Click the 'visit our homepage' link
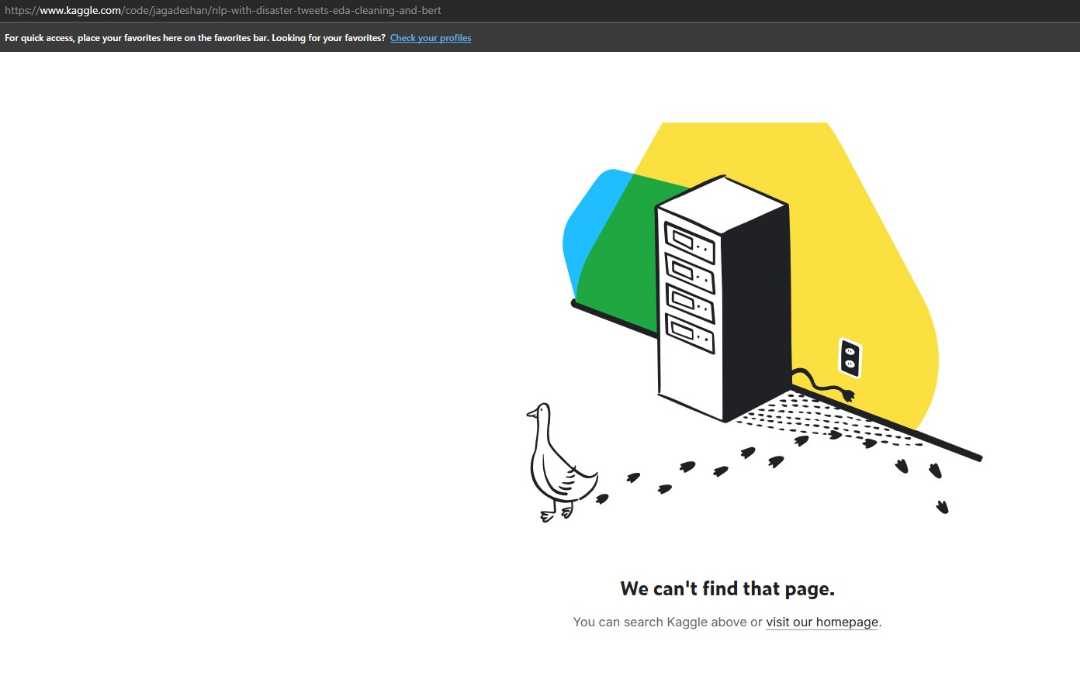This screenshot has width=1080, height=679. [822, 622]
